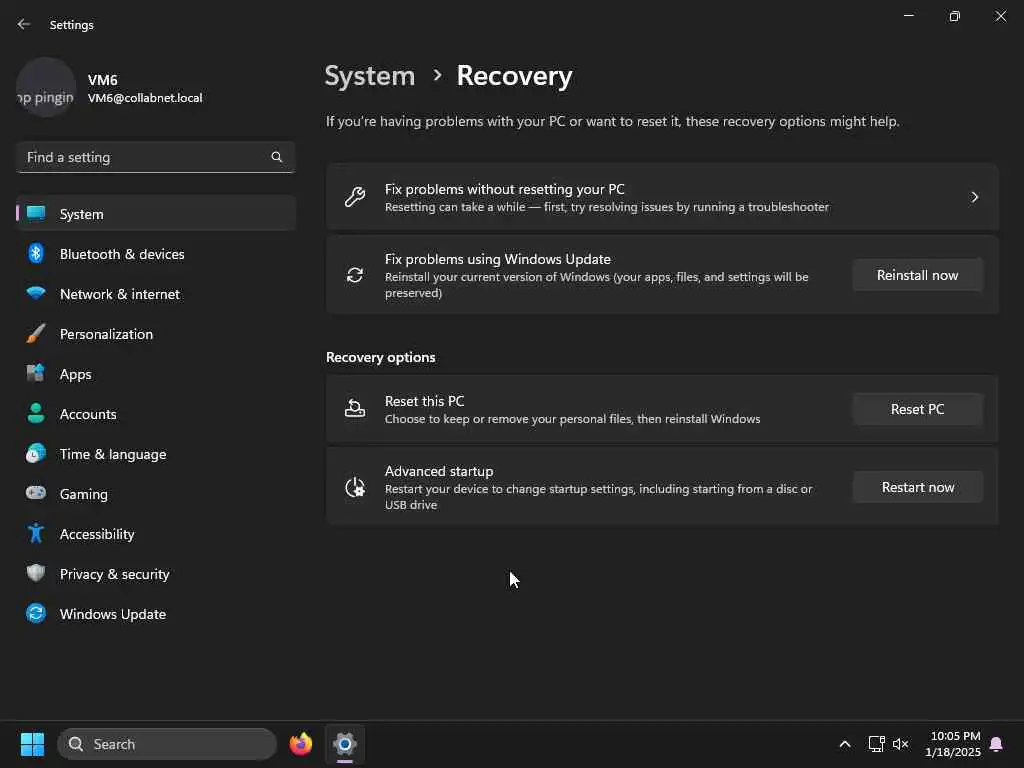Select Accounts in the sidebar
The height and width of the screenshot is (768, 1024).
[x=155, y=414]
